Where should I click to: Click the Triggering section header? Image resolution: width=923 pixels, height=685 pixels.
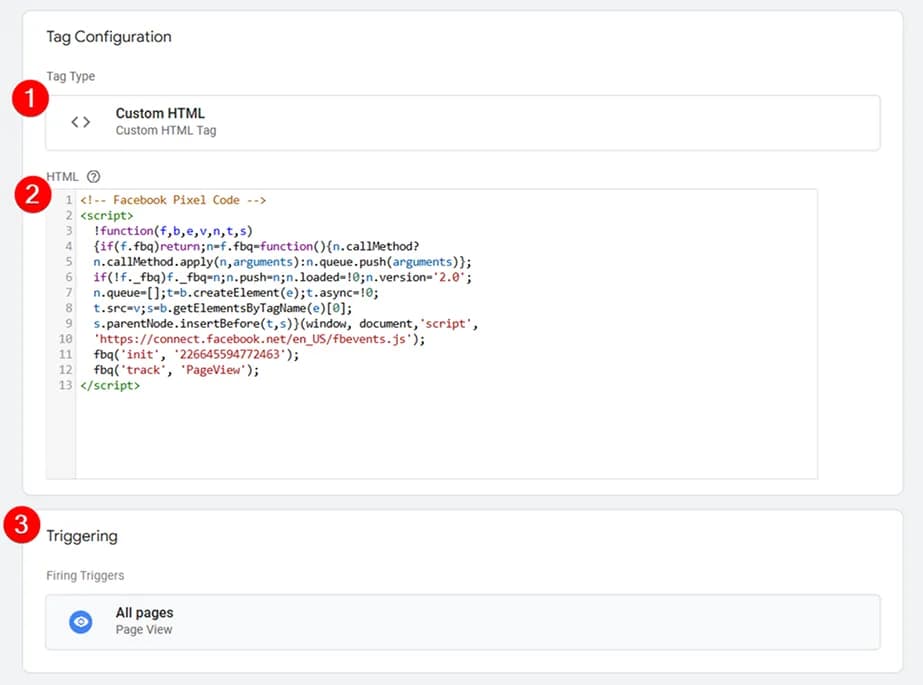pyautogui.click(x=82, y=536)
